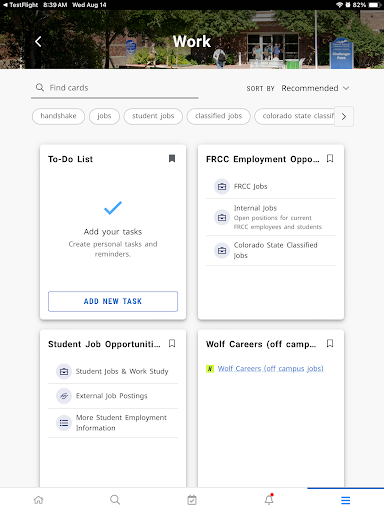The height and width of the screenshot is (512, 384).
Task: Click the Wolf Careers green logo icon
Action: click(x=210, y=369)
